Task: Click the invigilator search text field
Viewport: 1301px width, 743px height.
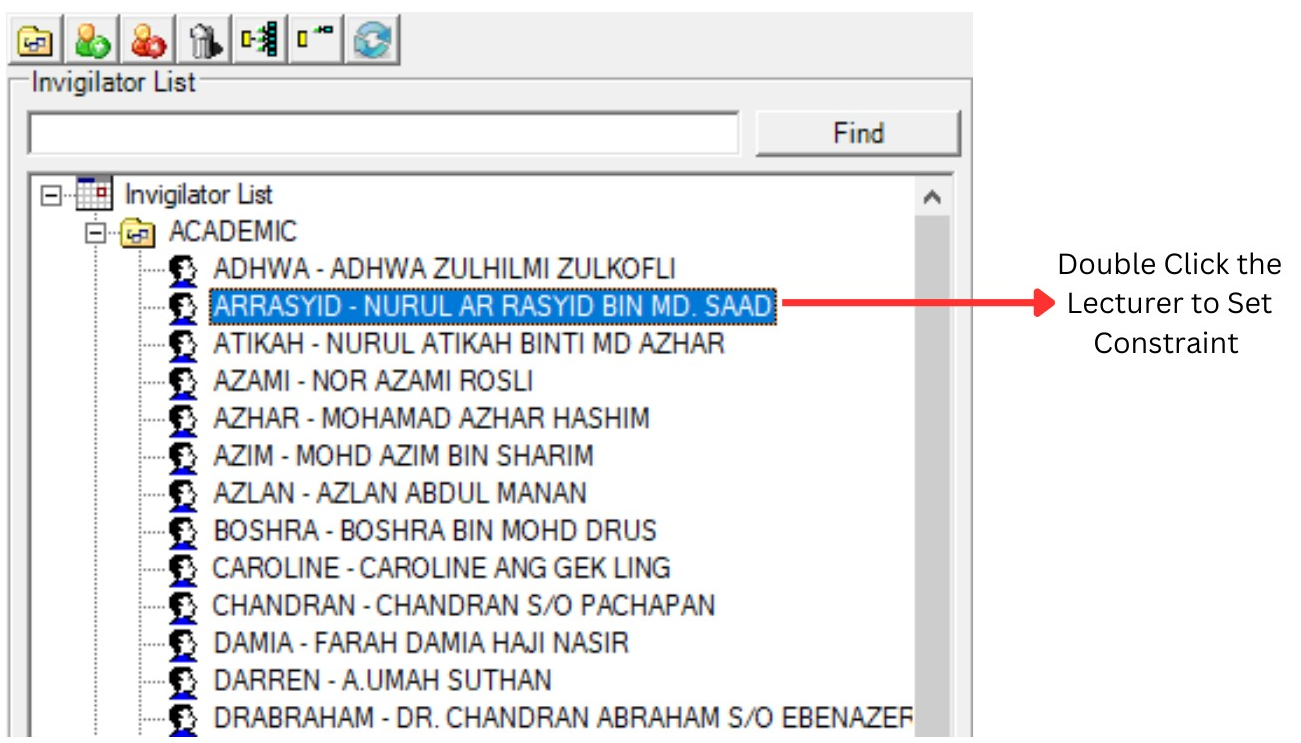Action: point(383,134)
